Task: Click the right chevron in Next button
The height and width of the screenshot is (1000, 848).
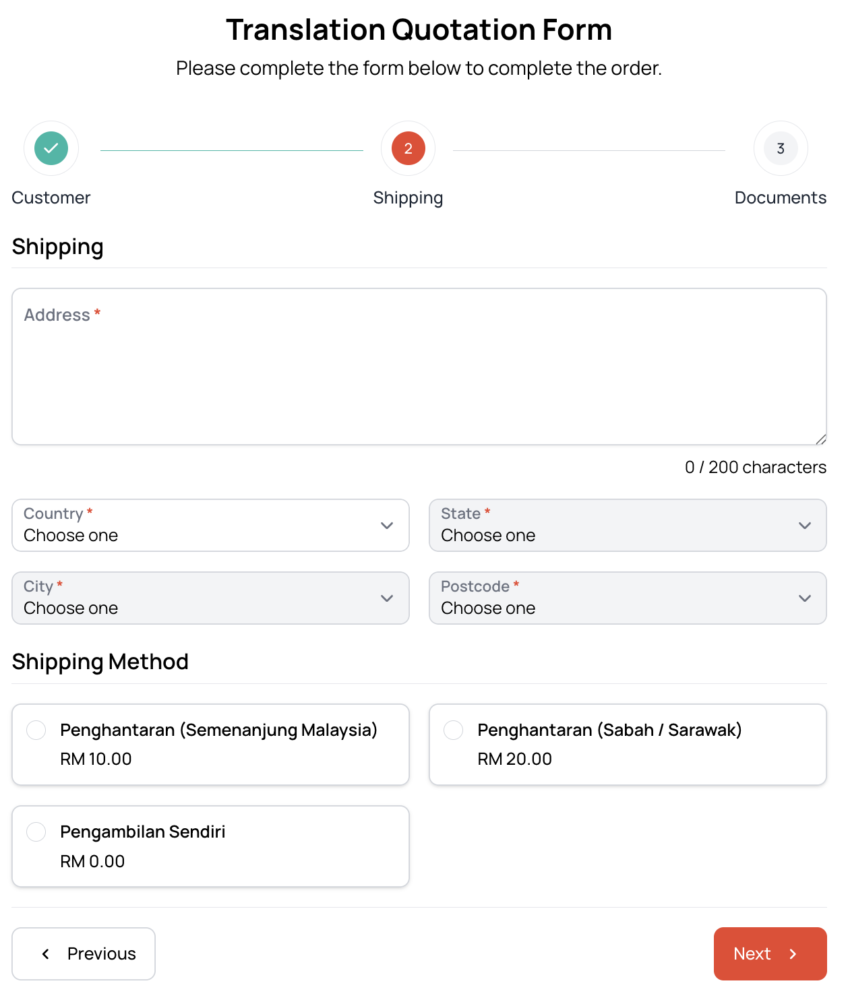Action: (793, 954)
